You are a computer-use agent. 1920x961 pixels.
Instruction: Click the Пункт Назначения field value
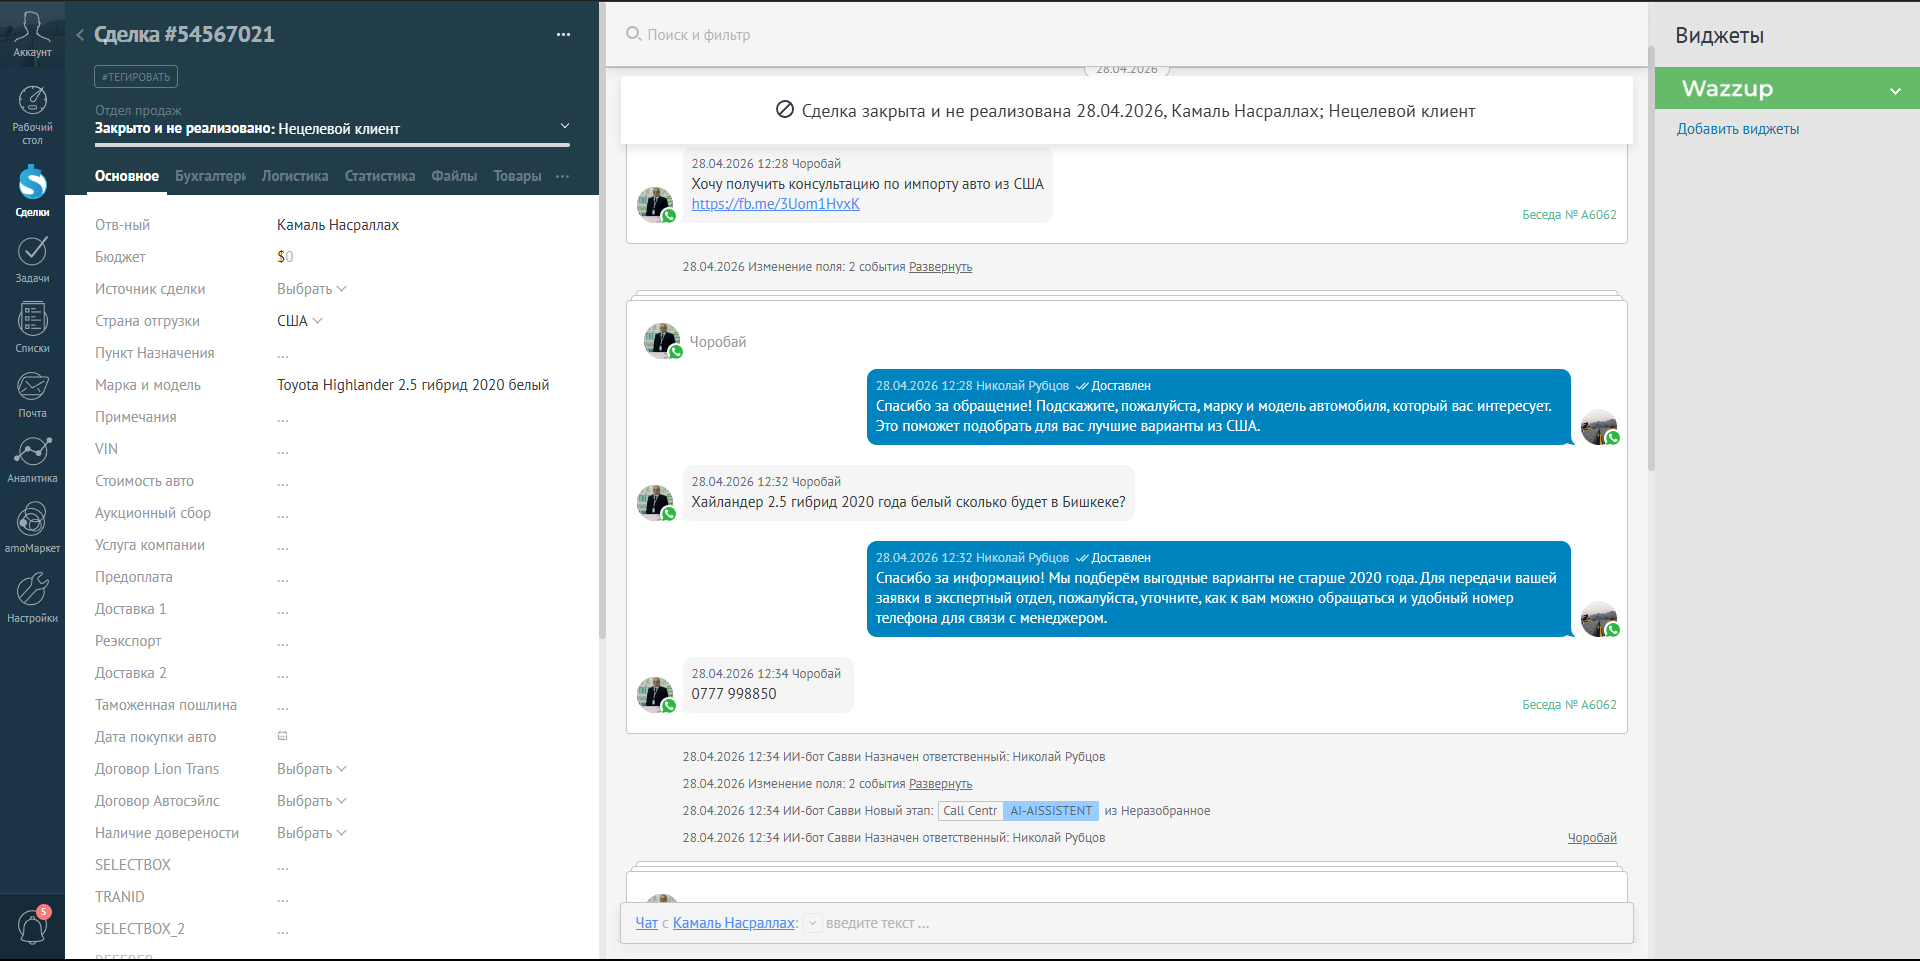coord(283,353)
